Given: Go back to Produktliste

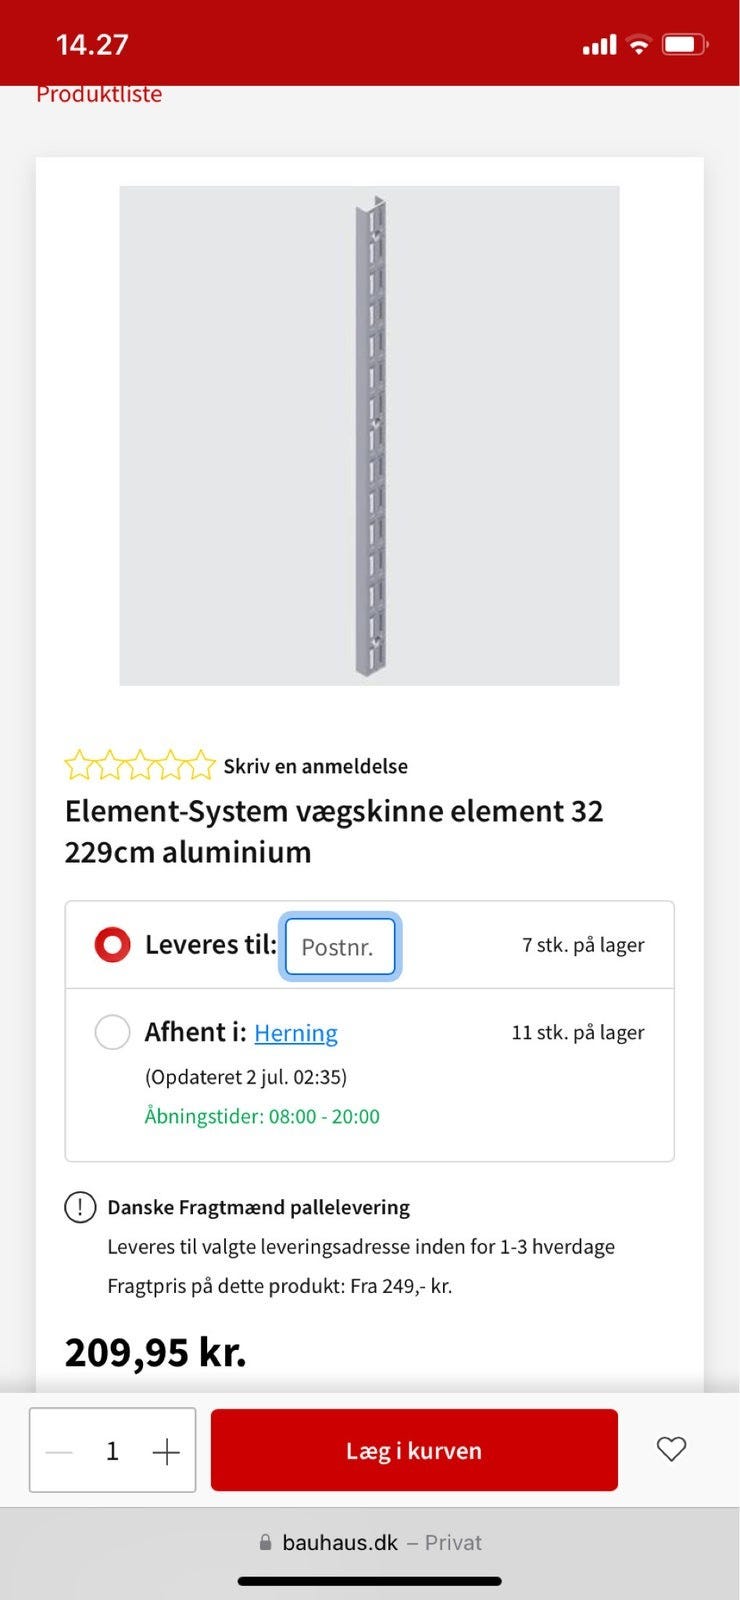Looking at the screenshot, I should [99, 93].
